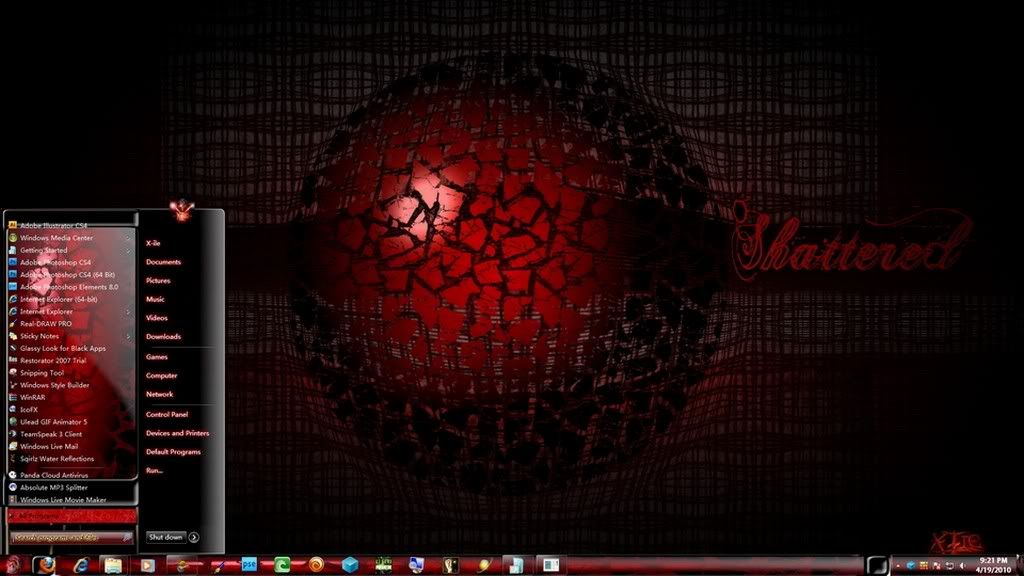
Task: Click the orange grid tray icon
Action: click(x=923, y=566)
